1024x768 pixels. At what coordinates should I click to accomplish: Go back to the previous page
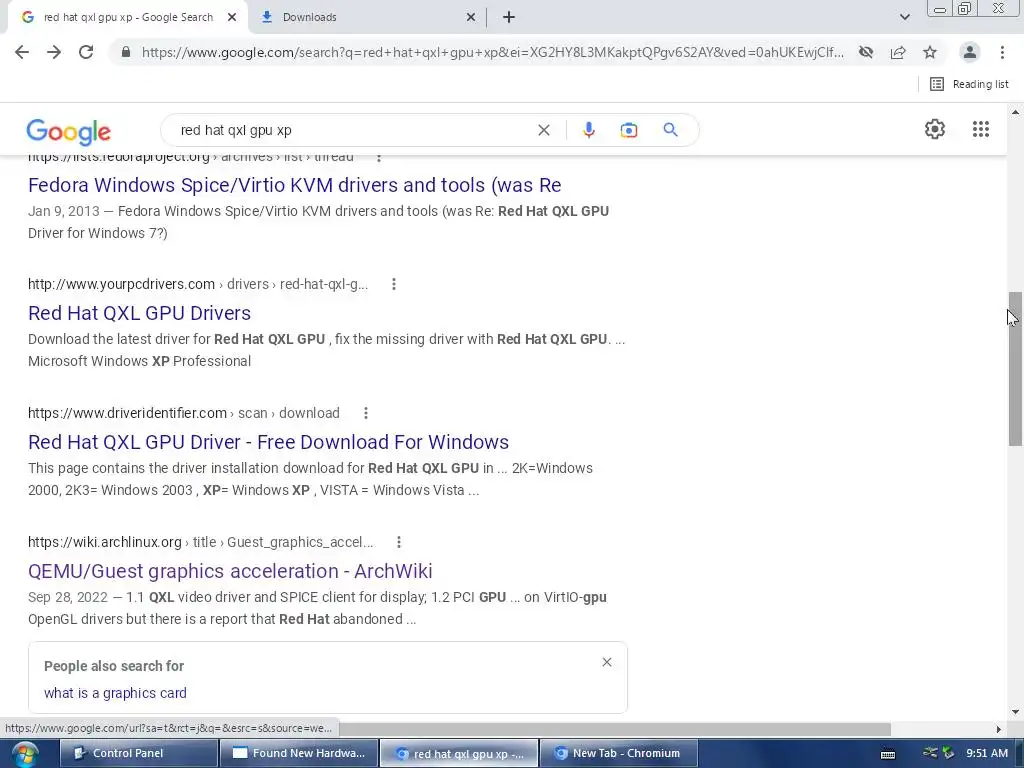pos(22,52)
